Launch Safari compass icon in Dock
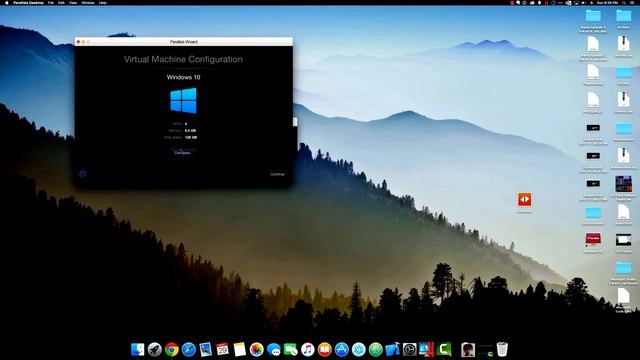This screenshot has height=360, width=640. point(189,350)
